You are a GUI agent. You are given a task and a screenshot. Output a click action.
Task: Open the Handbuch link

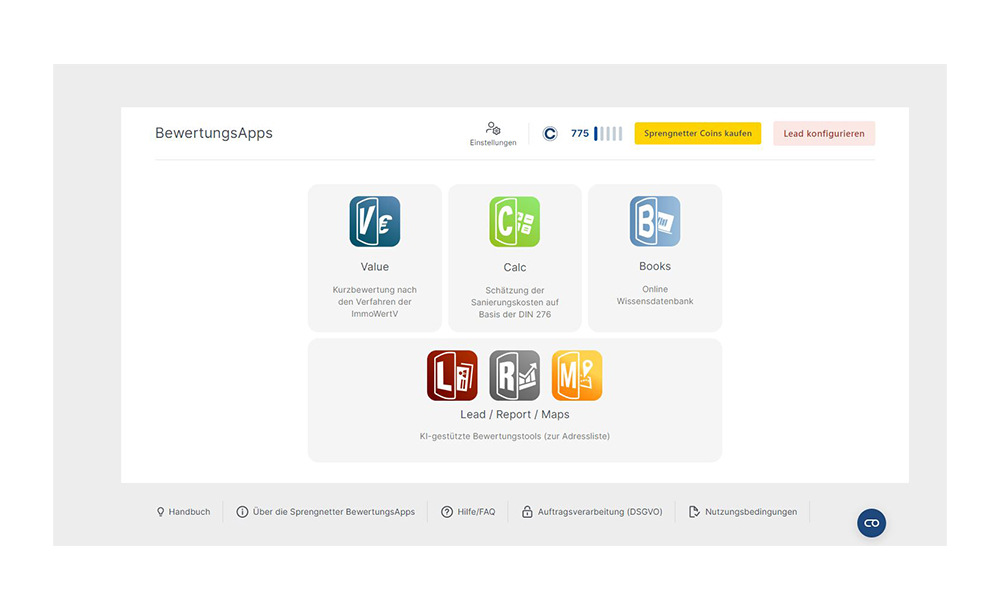189,512
